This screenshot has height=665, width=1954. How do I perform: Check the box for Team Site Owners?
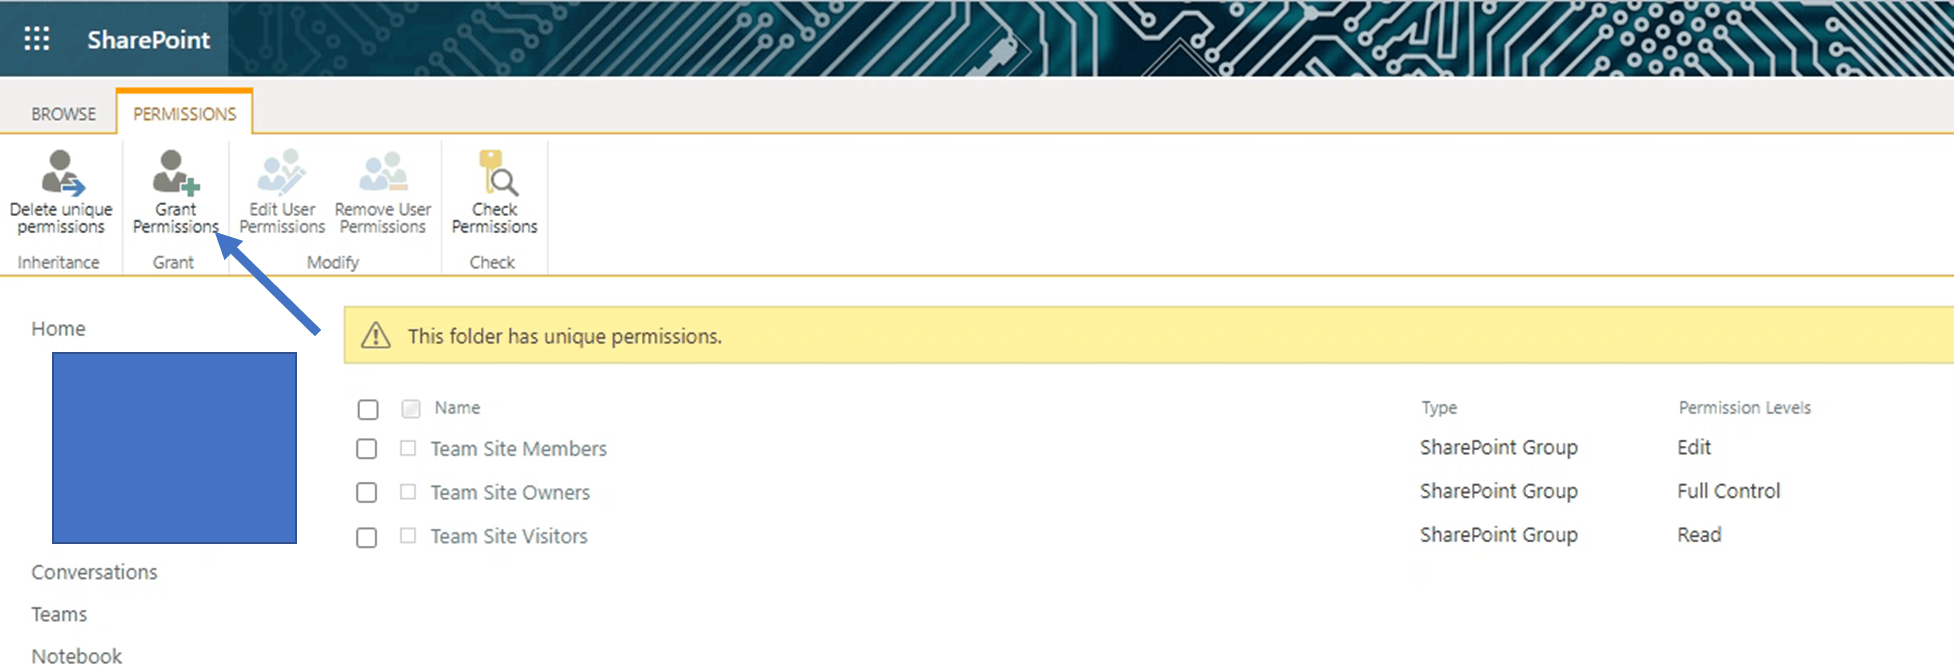[x=367, y=493]
